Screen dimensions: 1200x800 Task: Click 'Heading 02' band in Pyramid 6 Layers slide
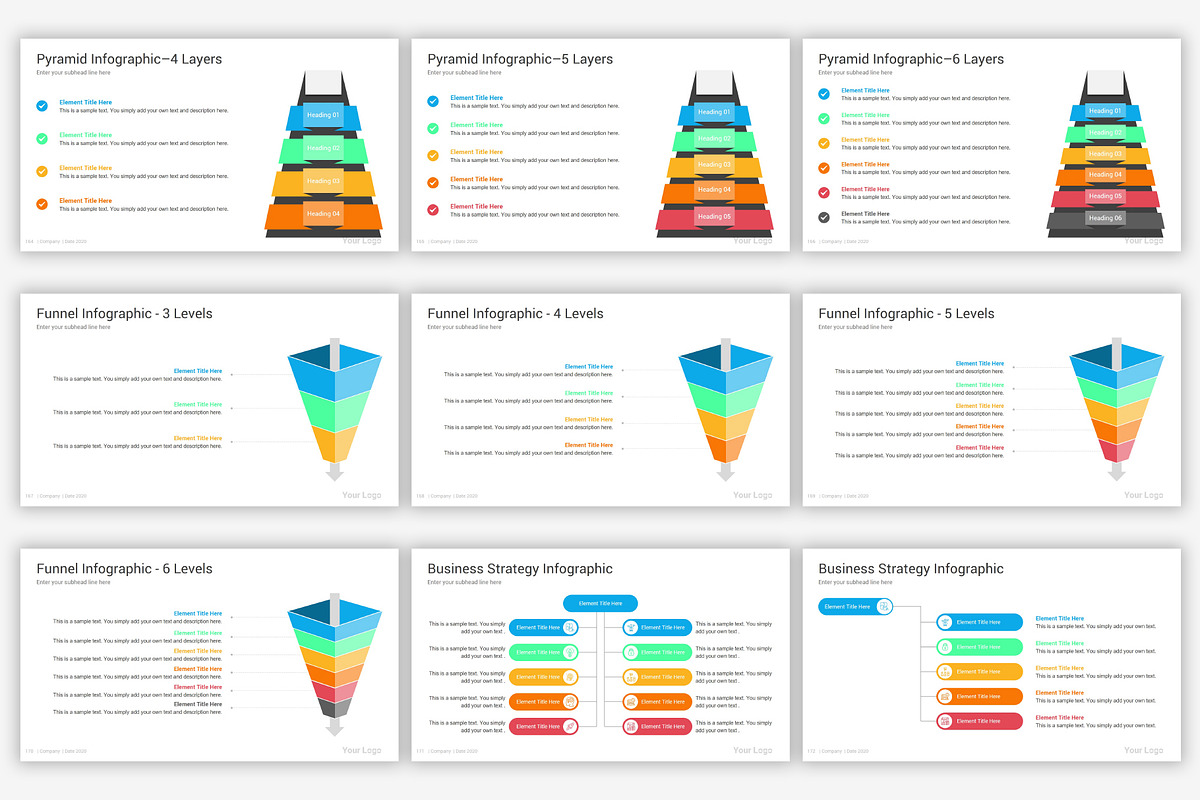click(1105, 132)
